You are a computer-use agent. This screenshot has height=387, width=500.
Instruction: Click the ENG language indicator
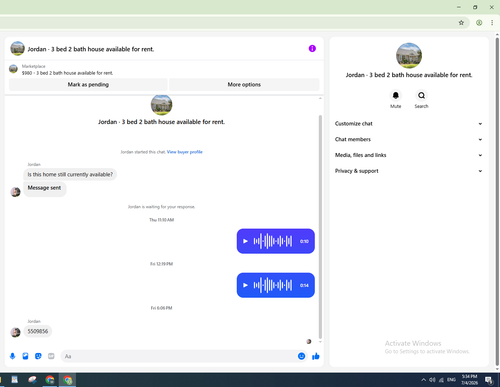451,380
